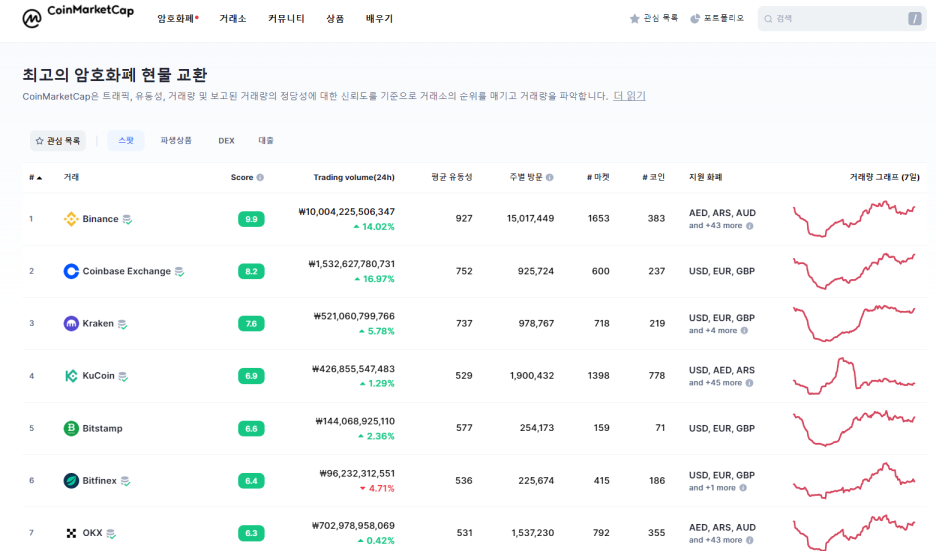Viewport: 936px width, 551px height.
Task: Click the 6.4 score badge for Bitfinex
Action: (251, 481)
